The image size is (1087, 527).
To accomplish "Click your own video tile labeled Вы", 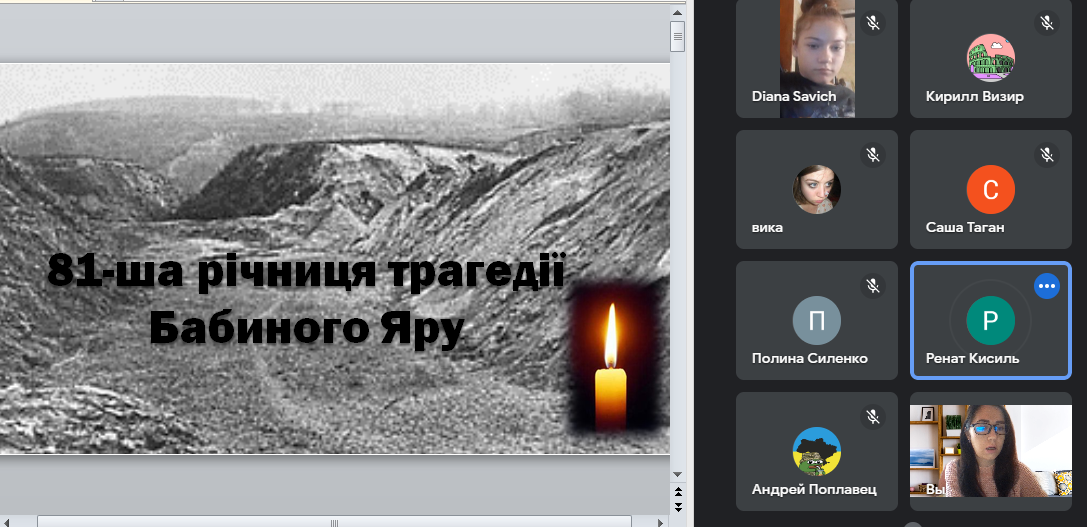I will click(991, 451).
